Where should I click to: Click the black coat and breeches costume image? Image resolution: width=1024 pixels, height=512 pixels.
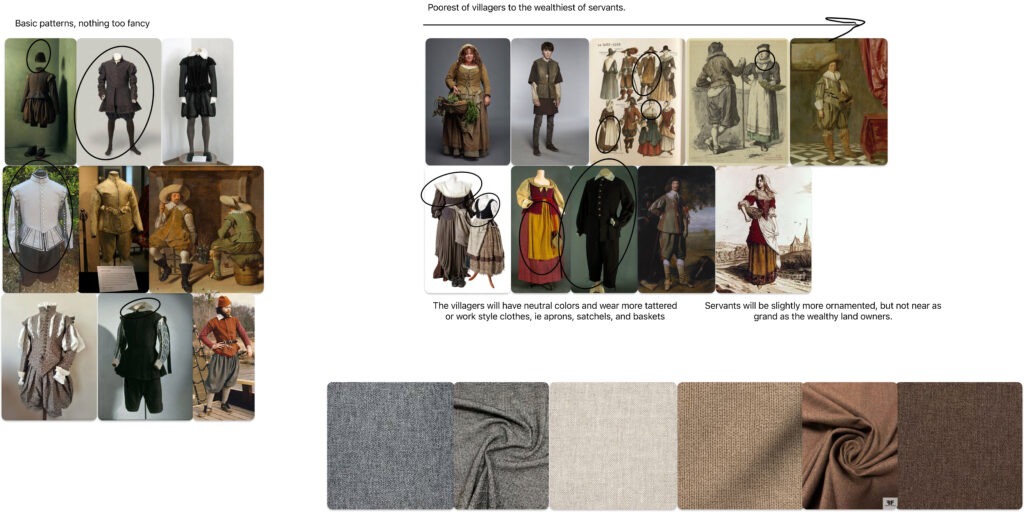click(604, 229)
